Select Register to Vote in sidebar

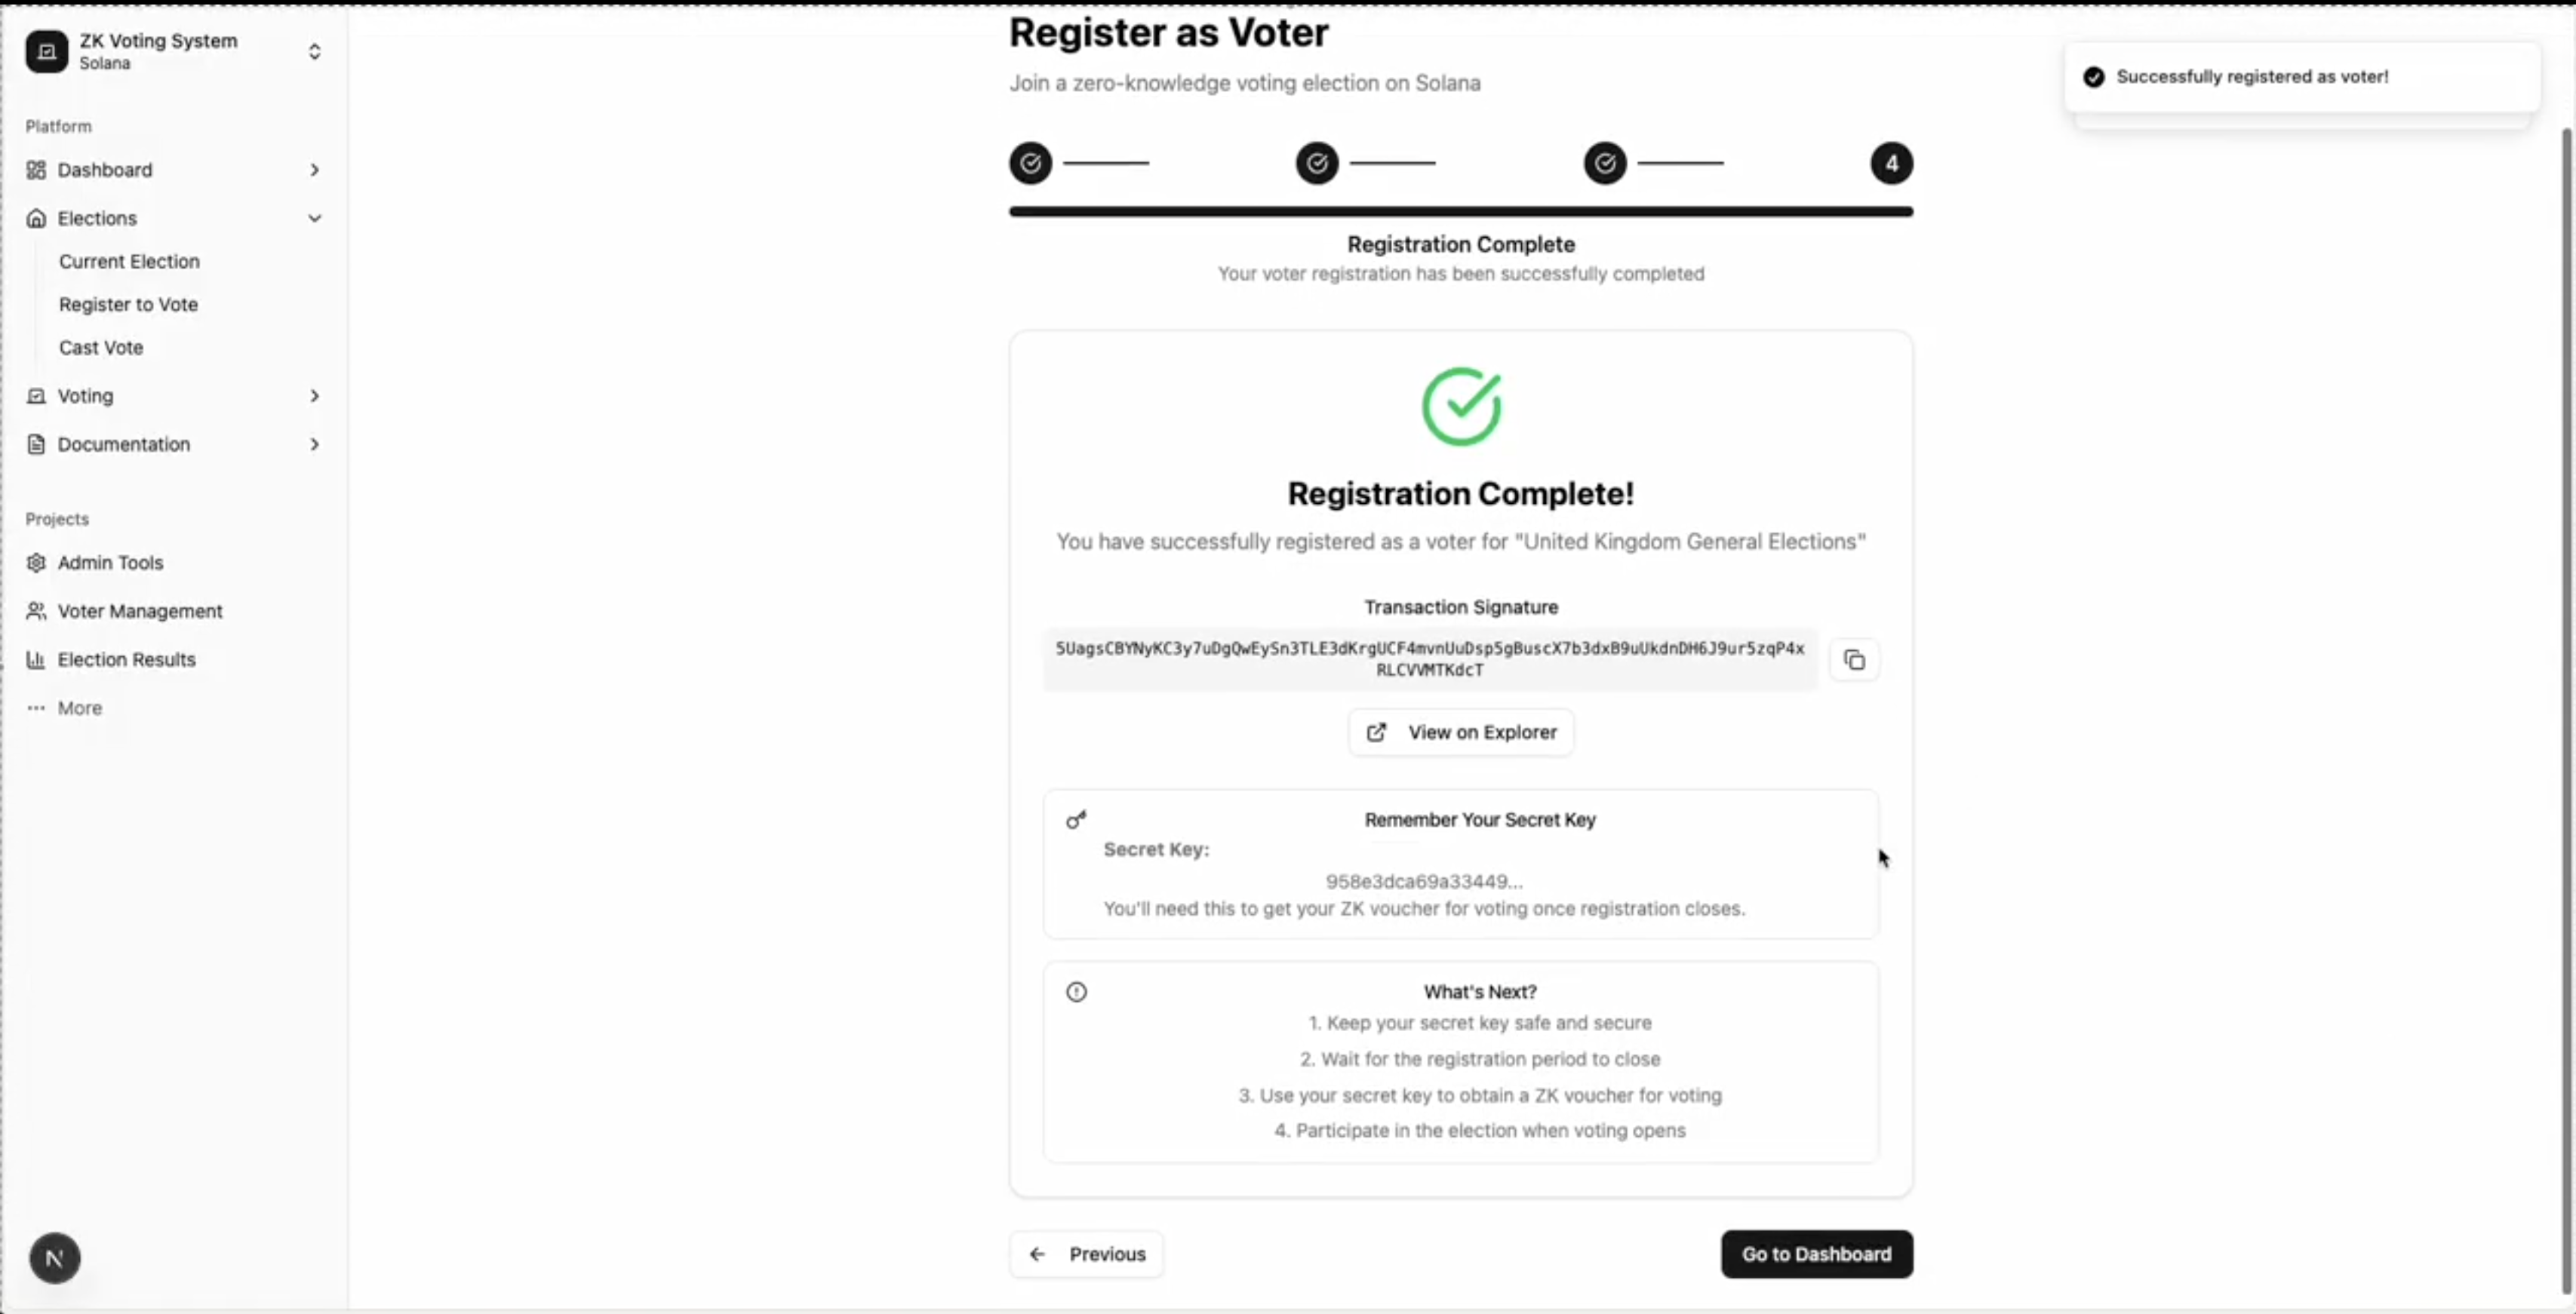pyautogui.click(x=128, y=304)
